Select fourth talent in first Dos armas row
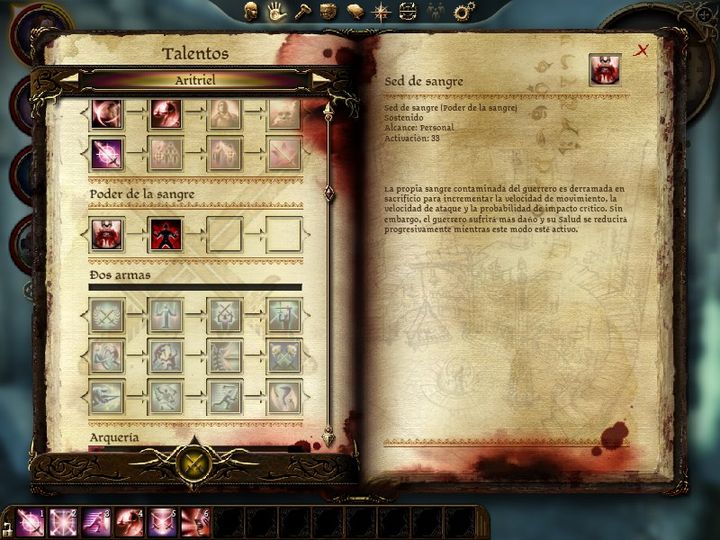This screenshot has width=720, height=540. pyautogui.click(x=284, y=315)
